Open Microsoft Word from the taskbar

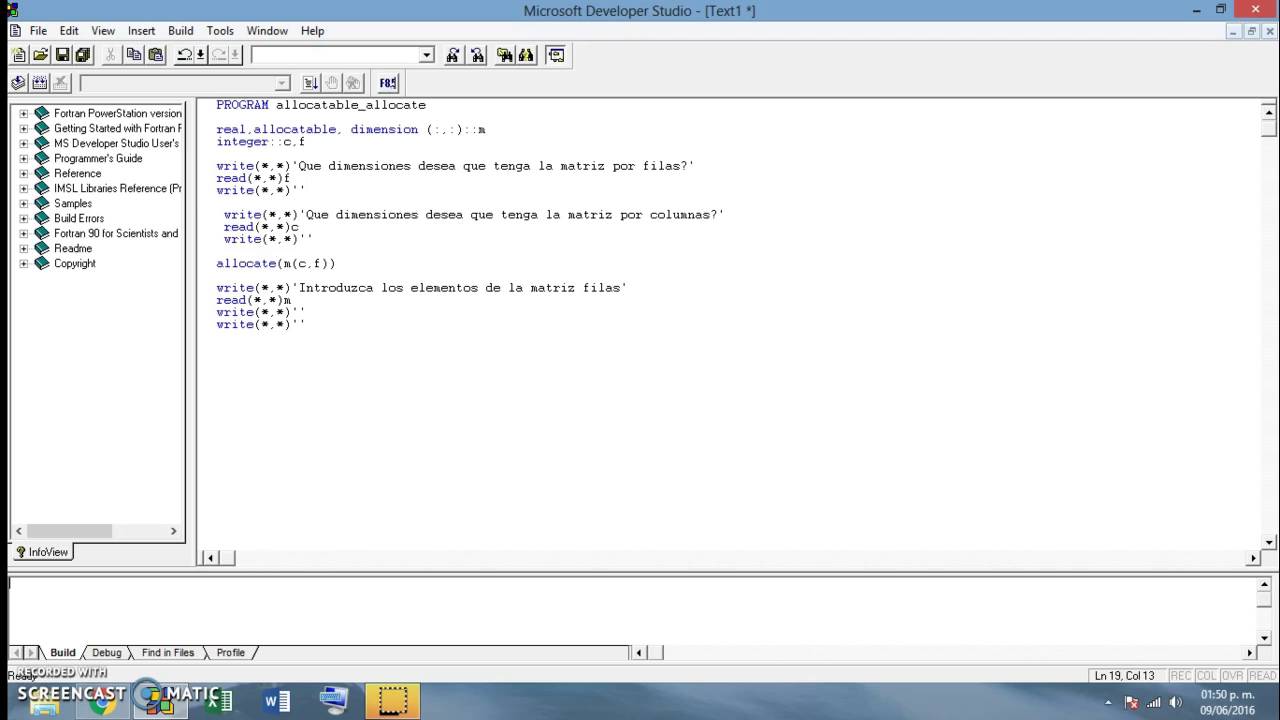pos(277,701)
